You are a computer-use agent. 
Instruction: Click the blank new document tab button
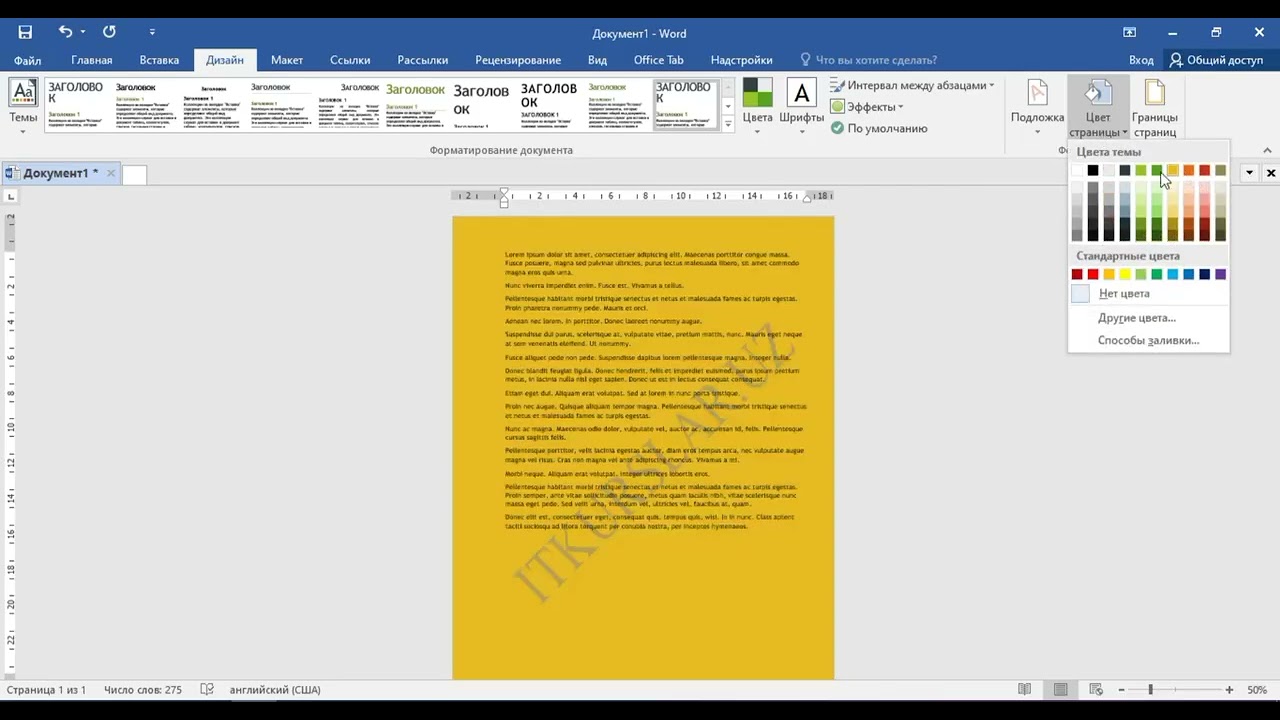point(134,174)
